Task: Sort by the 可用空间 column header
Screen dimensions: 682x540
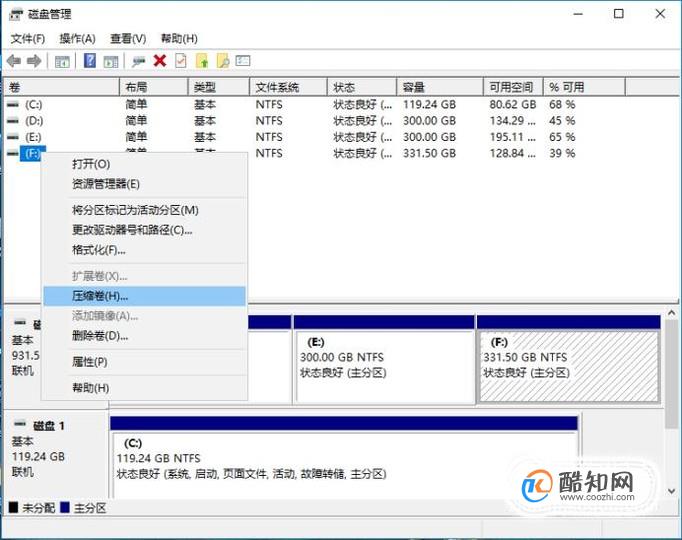Action: pyautogui.click(x=514, y=87)
